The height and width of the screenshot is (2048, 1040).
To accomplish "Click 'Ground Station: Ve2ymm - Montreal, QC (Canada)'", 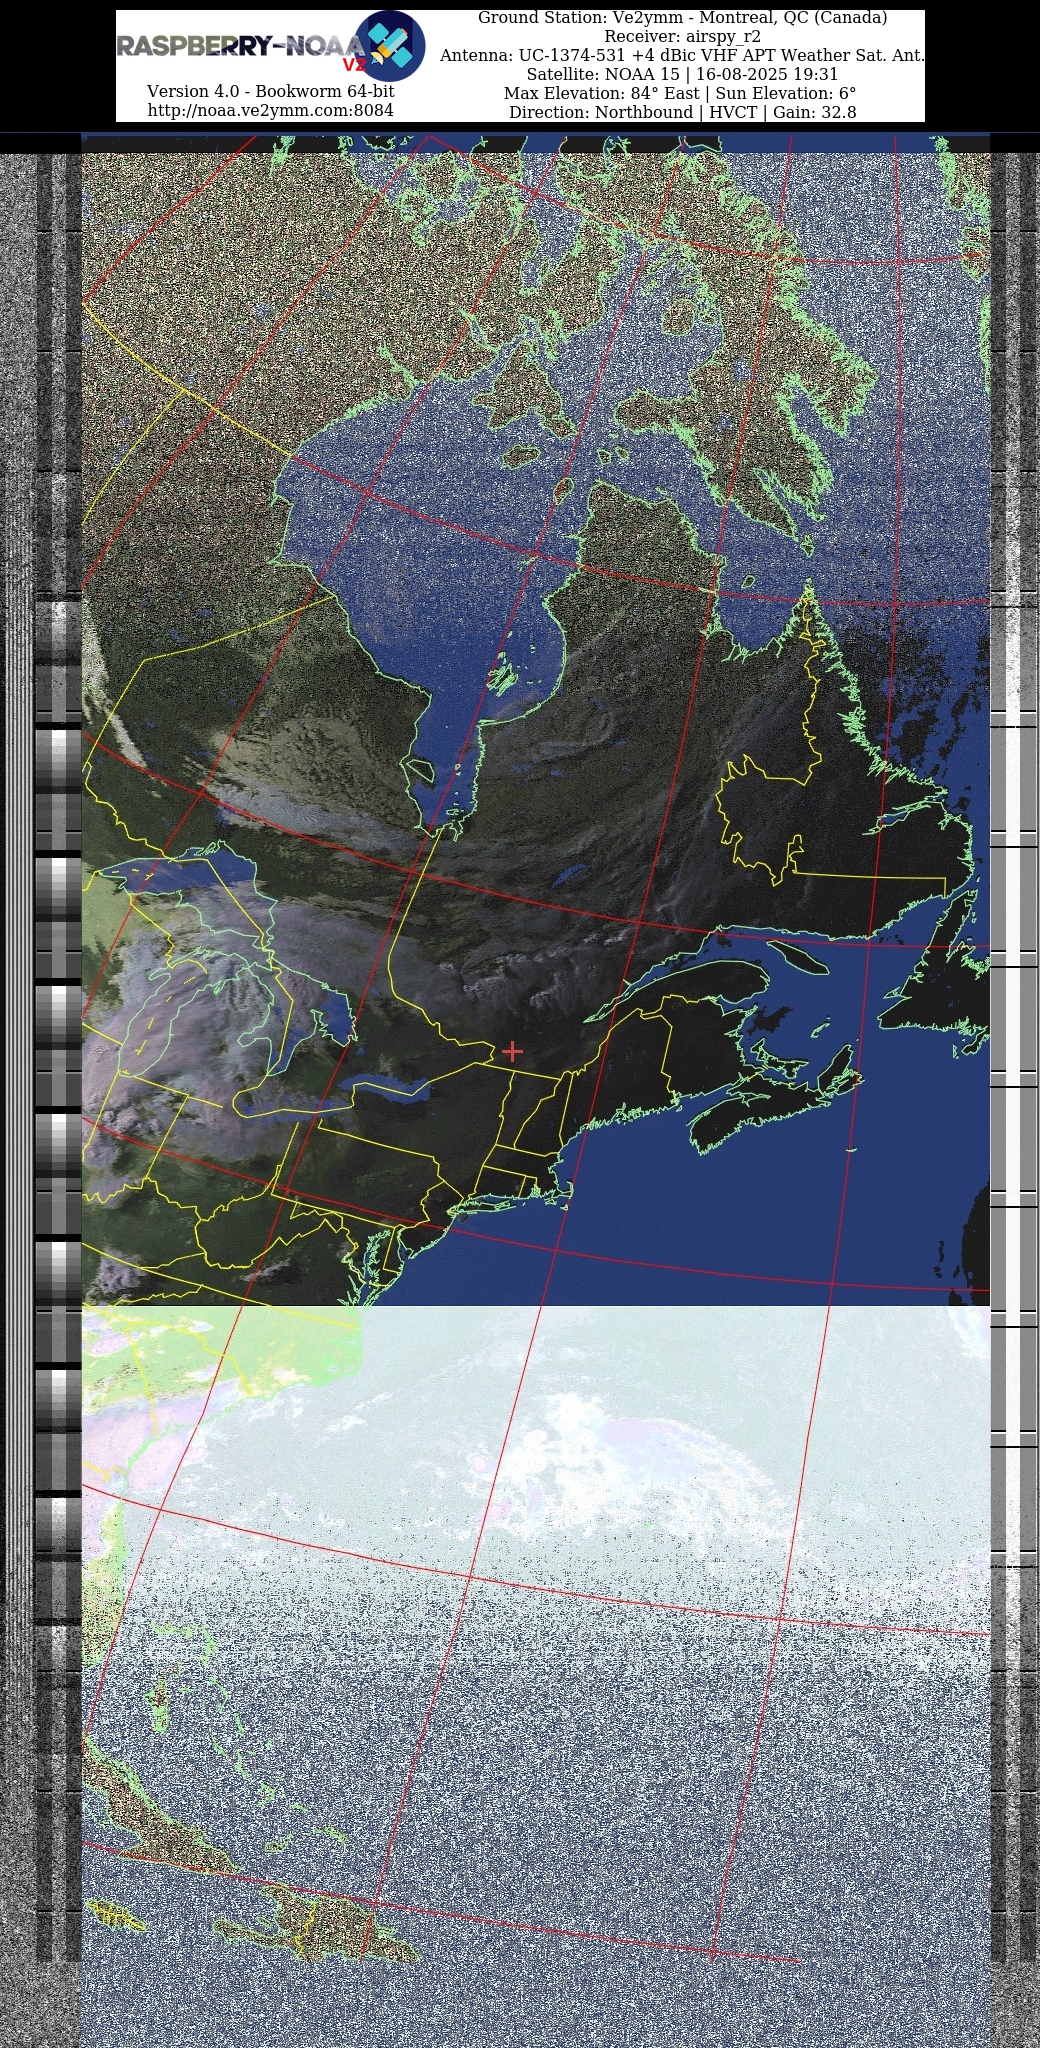I will [x=682, y=18].
